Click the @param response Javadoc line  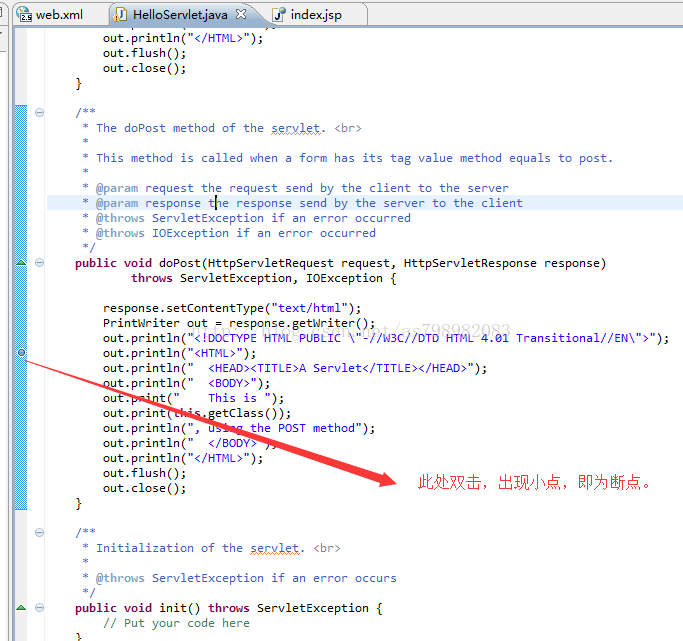302,203
